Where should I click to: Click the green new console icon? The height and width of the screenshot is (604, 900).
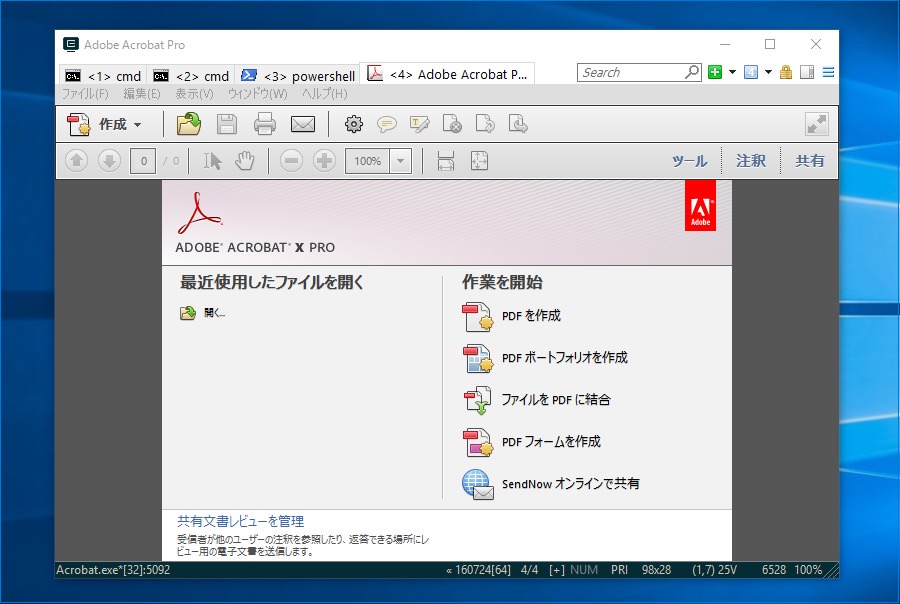coord(715,72)
